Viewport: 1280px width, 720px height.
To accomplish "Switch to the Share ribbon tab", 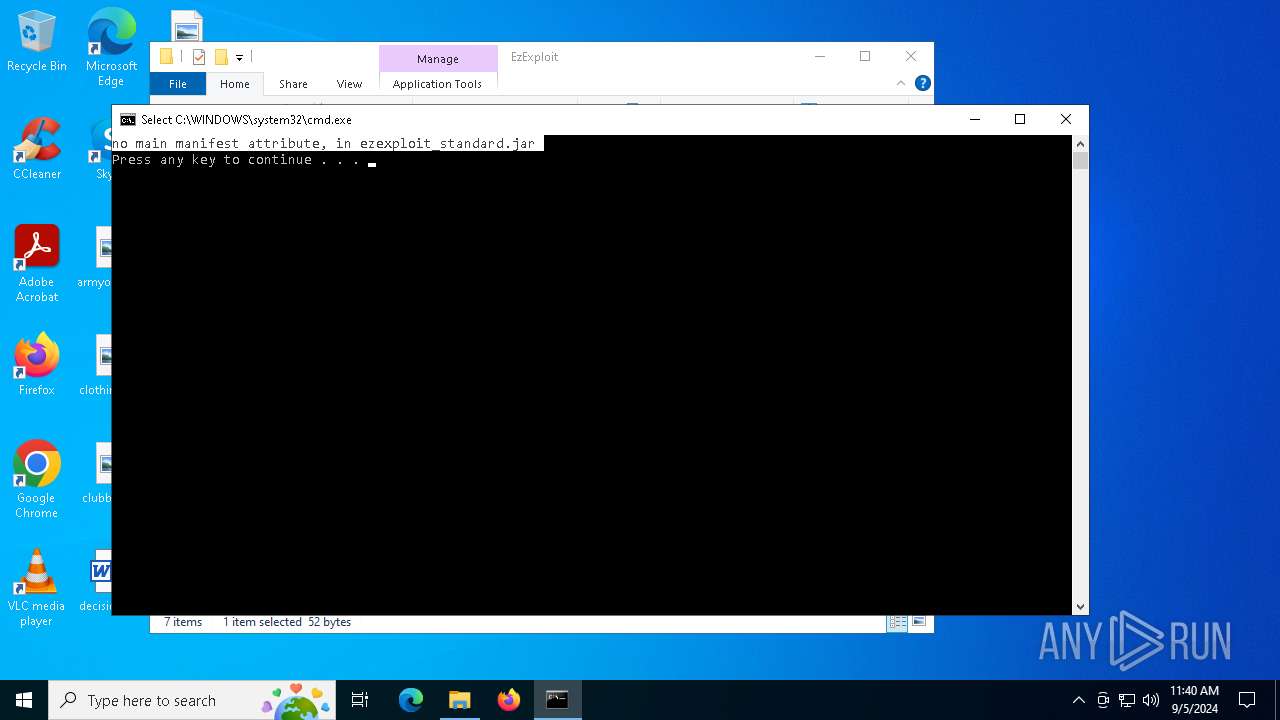I will coord(293,84).
